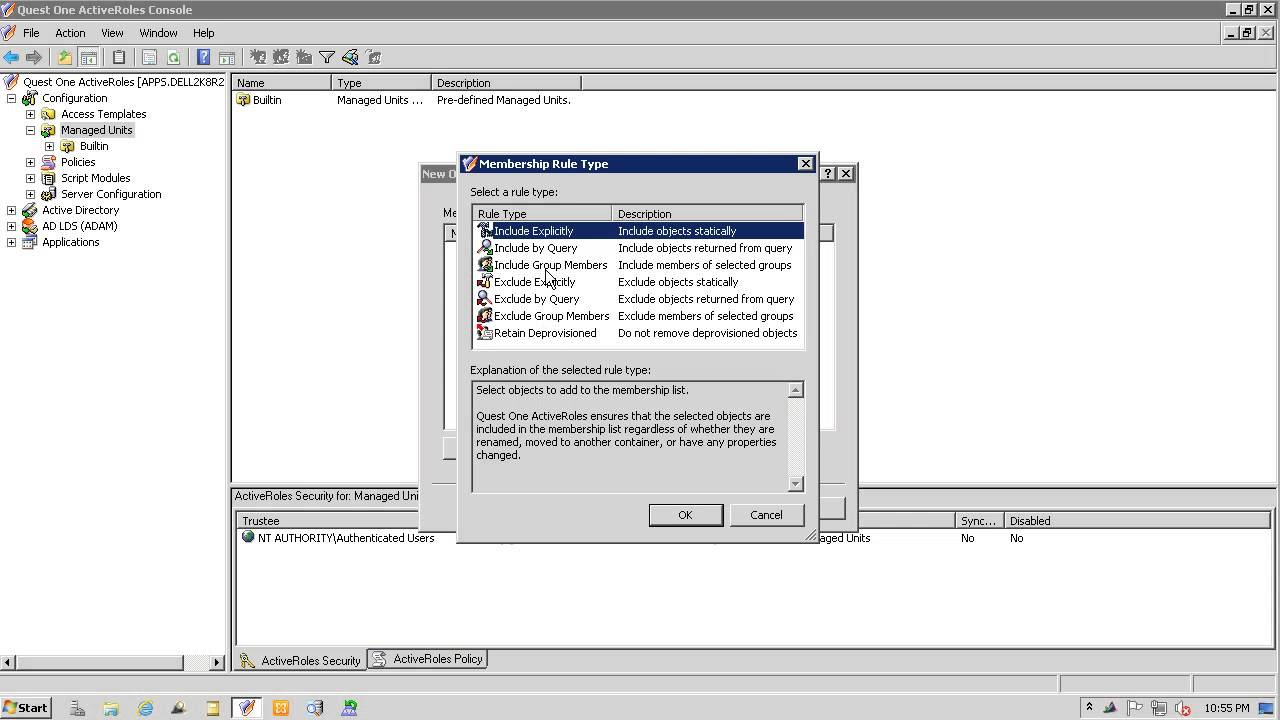Screen dimensions: 1280x720
Task: Expand the Server Configuration node
Action: coord(30,194)
